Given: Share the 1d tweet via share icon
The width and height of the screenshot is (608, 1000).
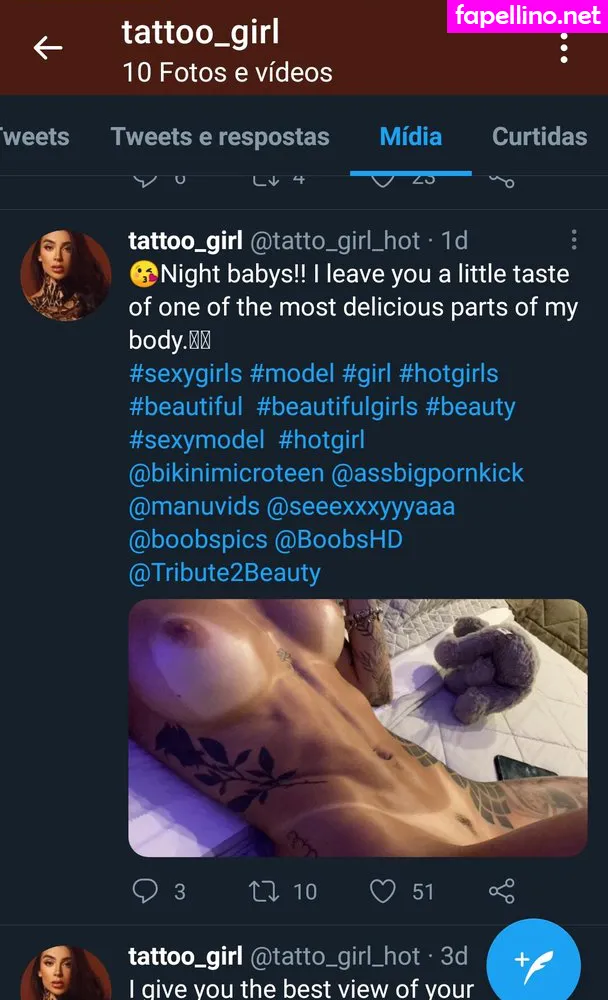Looking at the screenshot, I should point(502,890).
